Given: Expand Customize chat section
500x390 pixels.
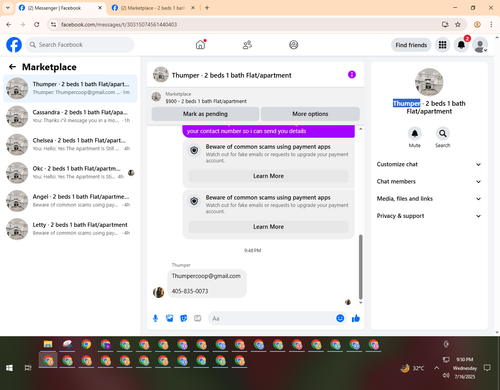Looking at the screenshot, I should point(429,164).
